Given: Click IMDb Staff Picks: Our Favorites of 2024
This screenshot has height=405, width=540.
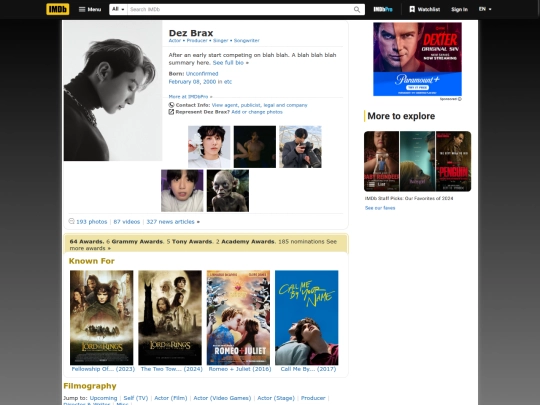Looking at the screenshot, I should pos(409,198).
